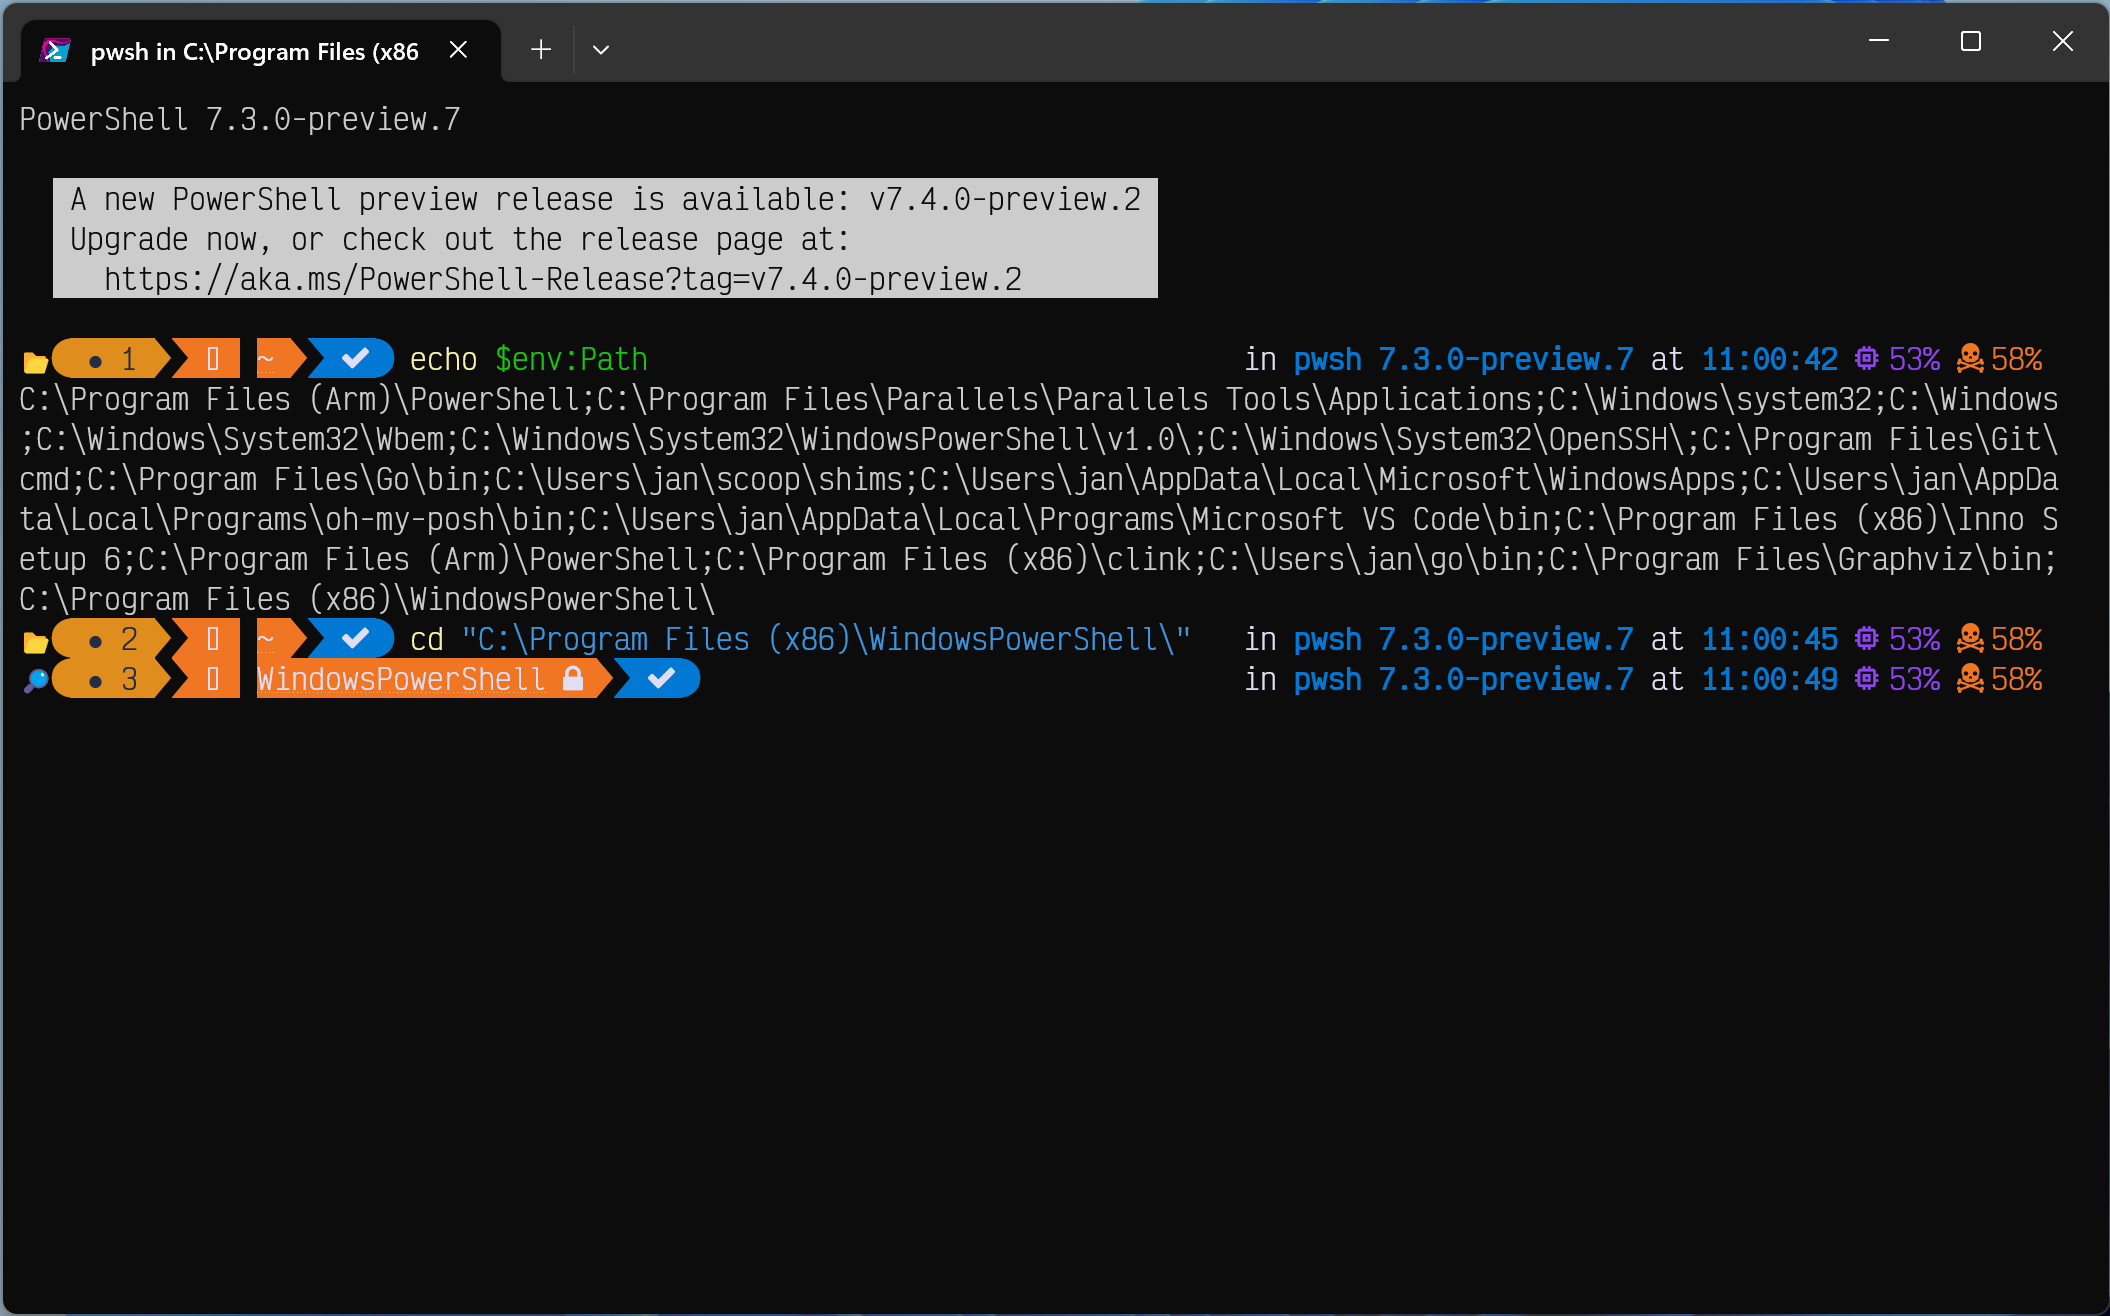Screen dimensions: 2110x1316
Task: Click the lock icon in the WindowsPowerShell segment
Action: point(575,678)
